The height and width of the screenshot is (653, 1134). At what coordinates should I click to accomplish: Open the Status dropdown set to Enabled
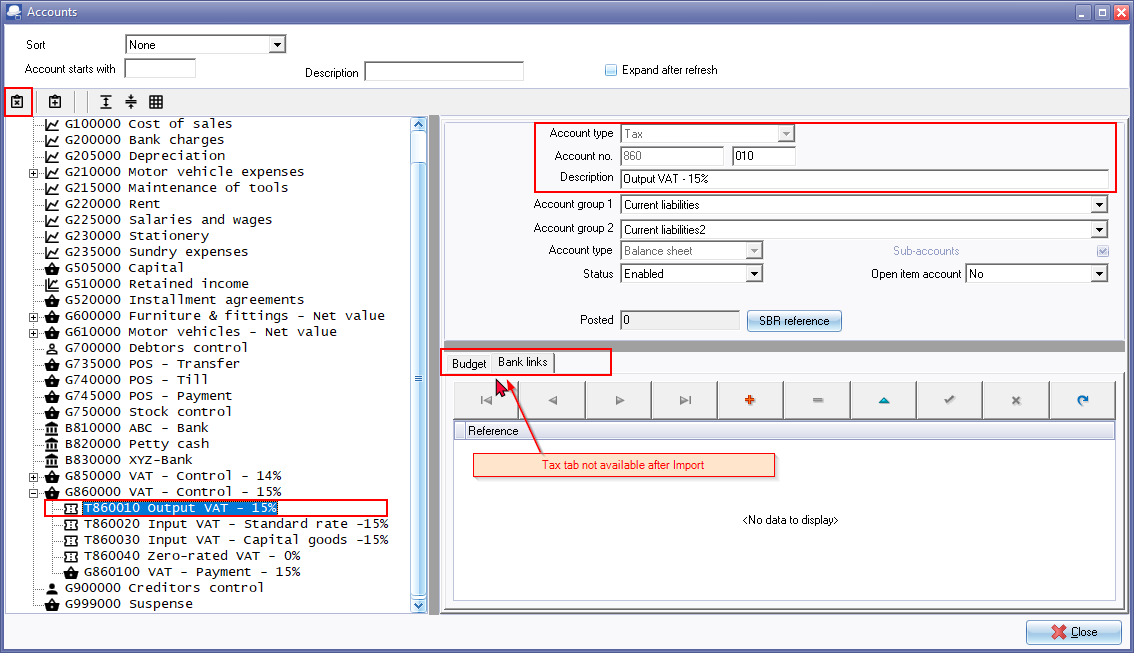pos(754,274)
